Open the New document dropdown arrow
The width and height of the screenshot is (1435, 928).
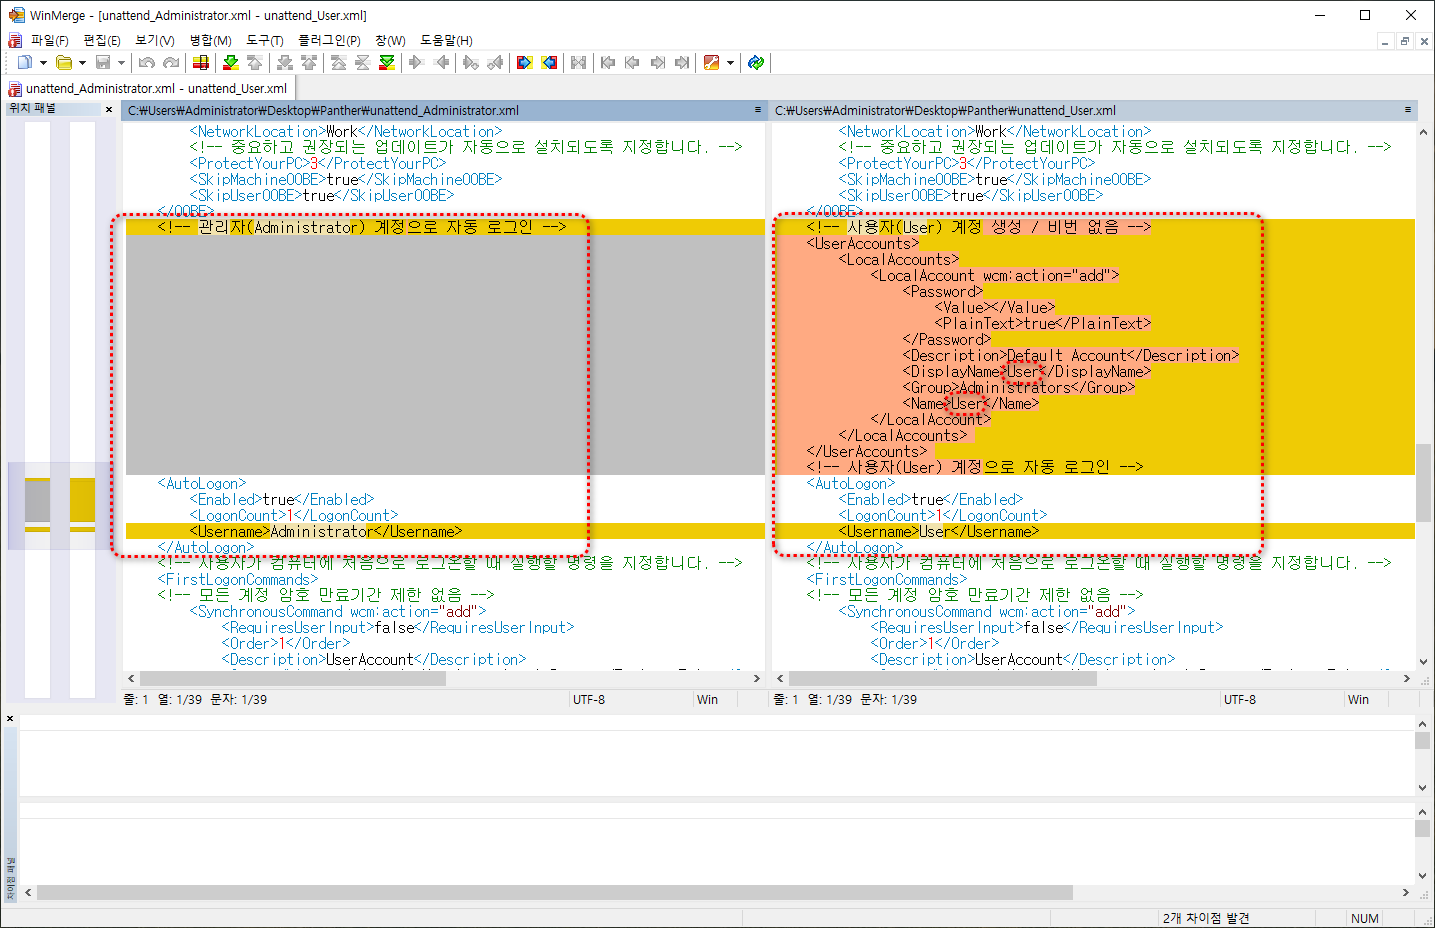coord(43,63)
